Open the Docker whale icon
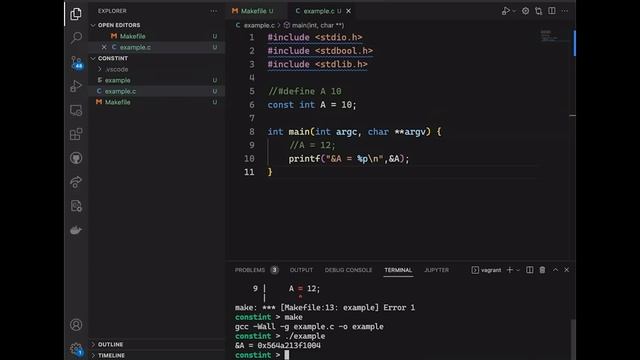This screenshot has height=360, width=640. click(x=76, y=230)
